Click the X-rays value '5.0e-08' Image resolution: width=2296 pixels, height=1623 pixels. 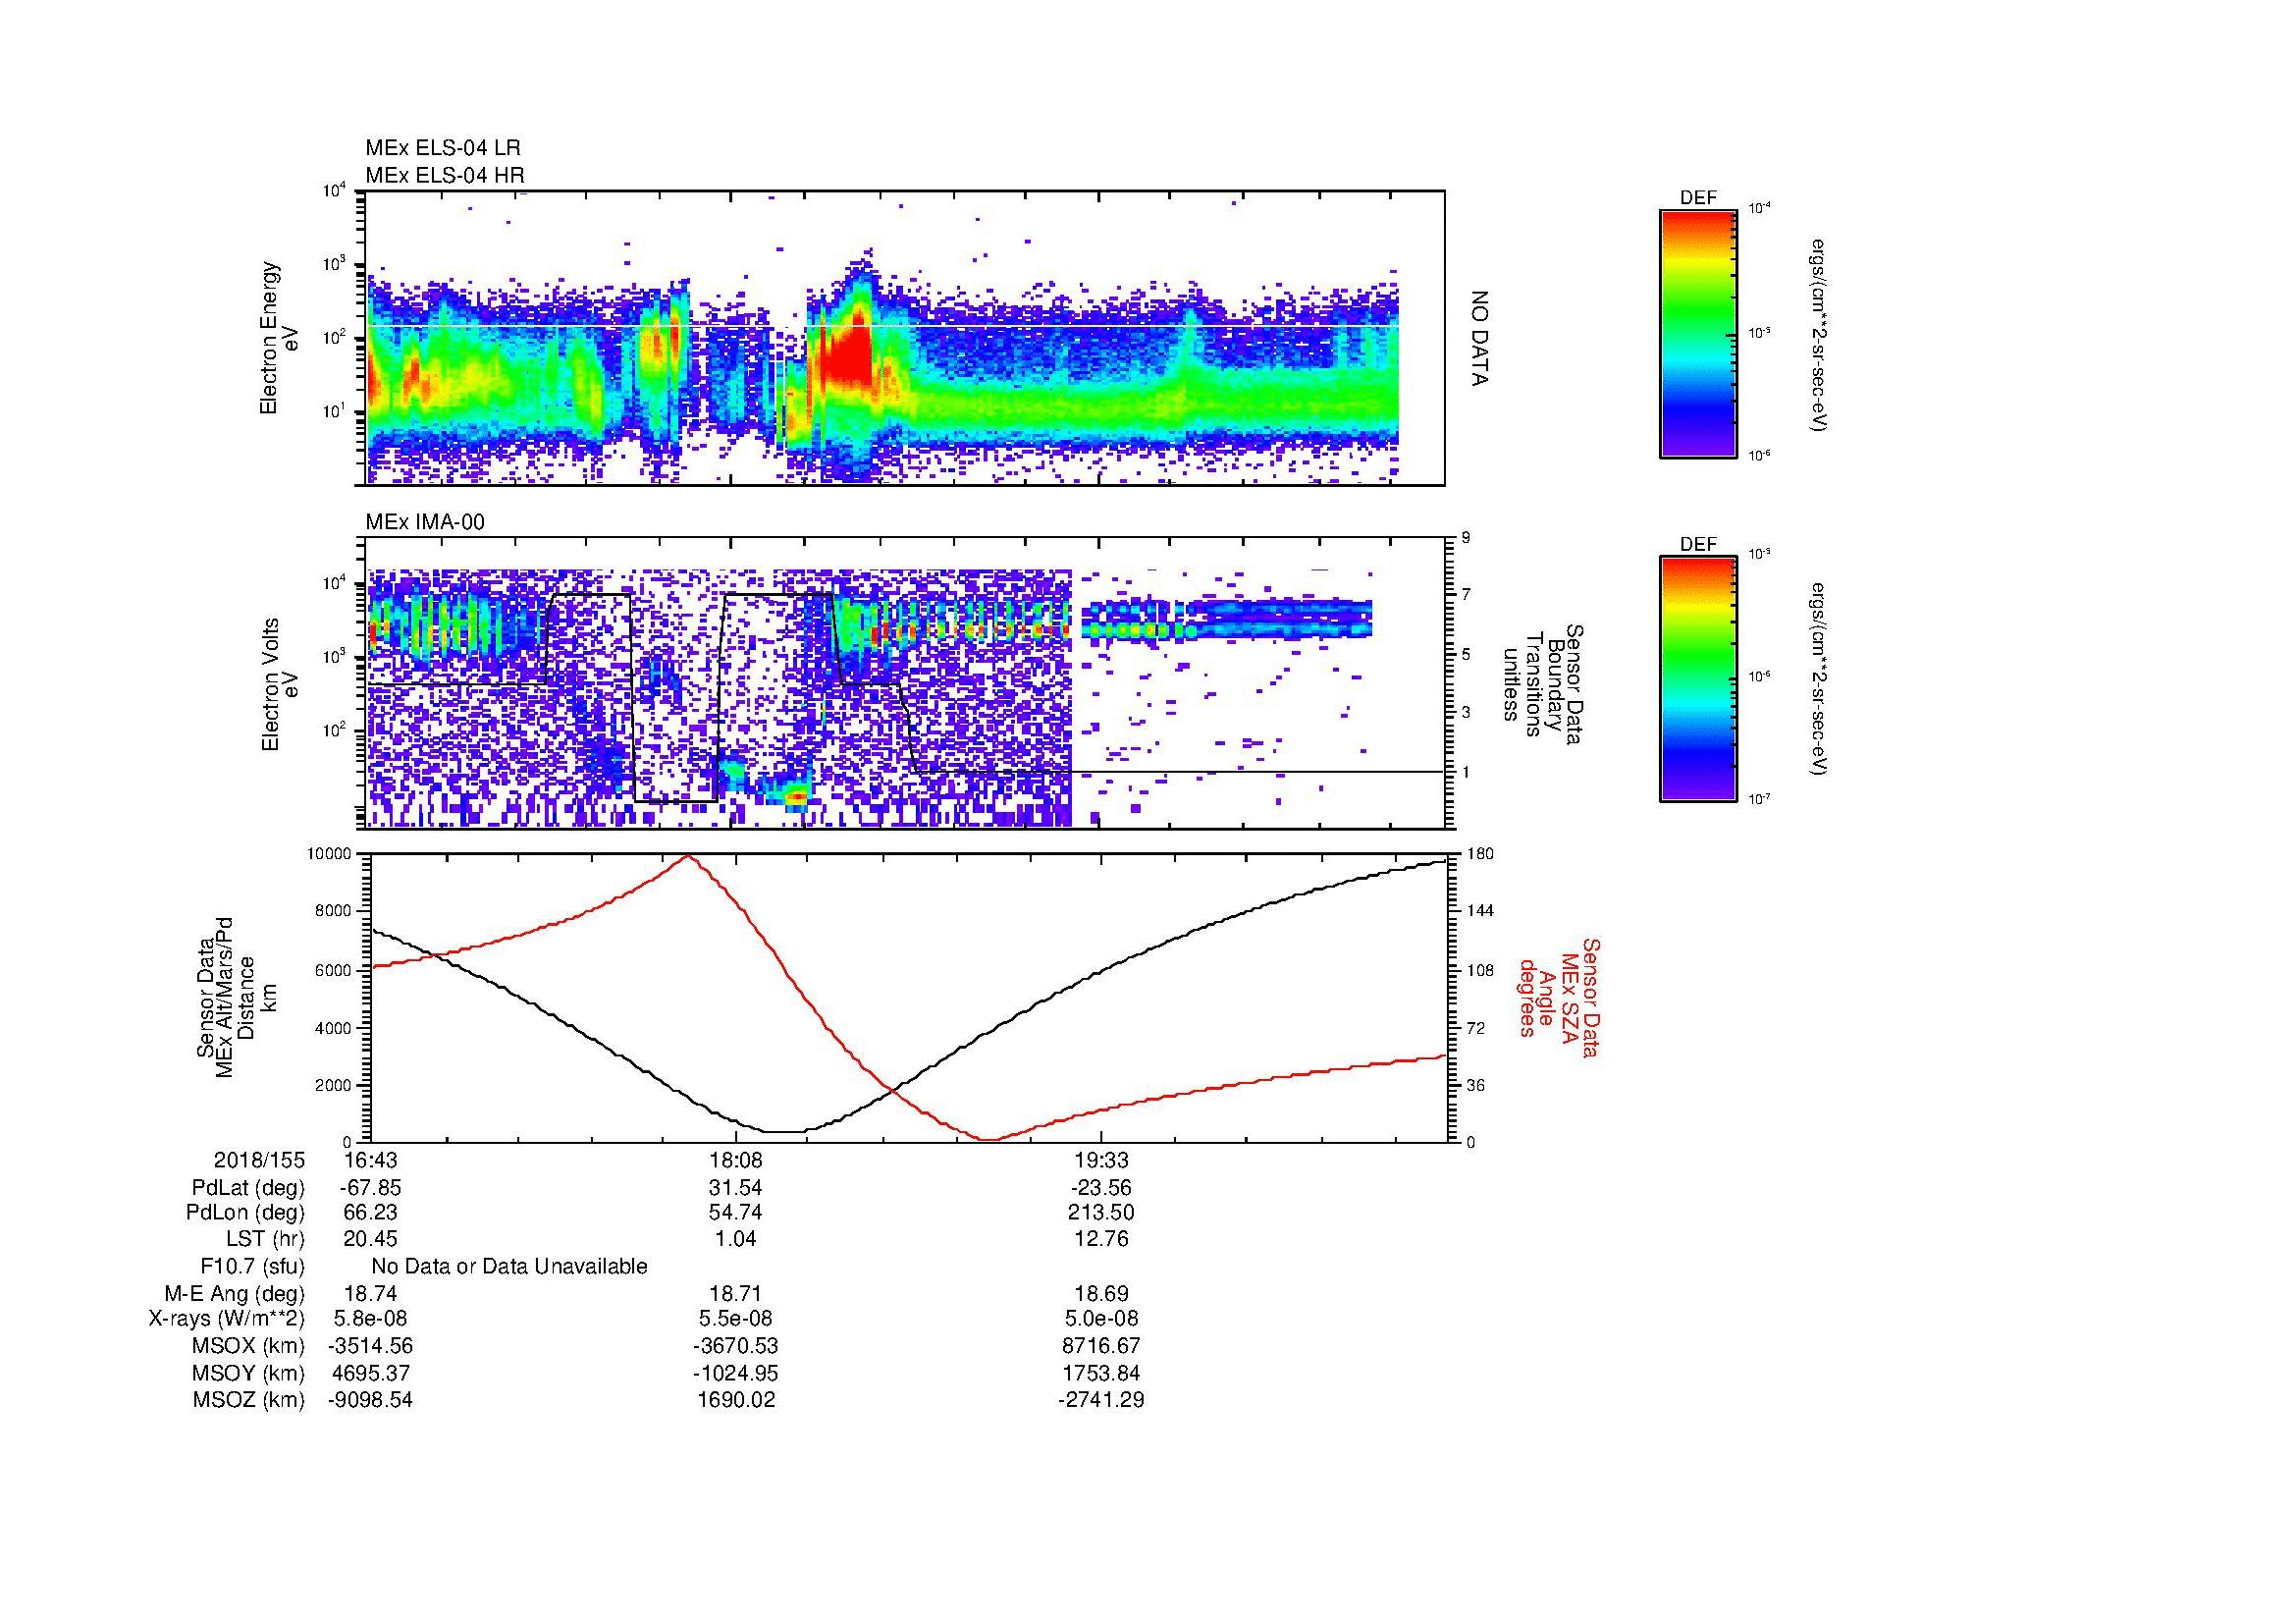pyautogui.click(x=1101, y=1319)
